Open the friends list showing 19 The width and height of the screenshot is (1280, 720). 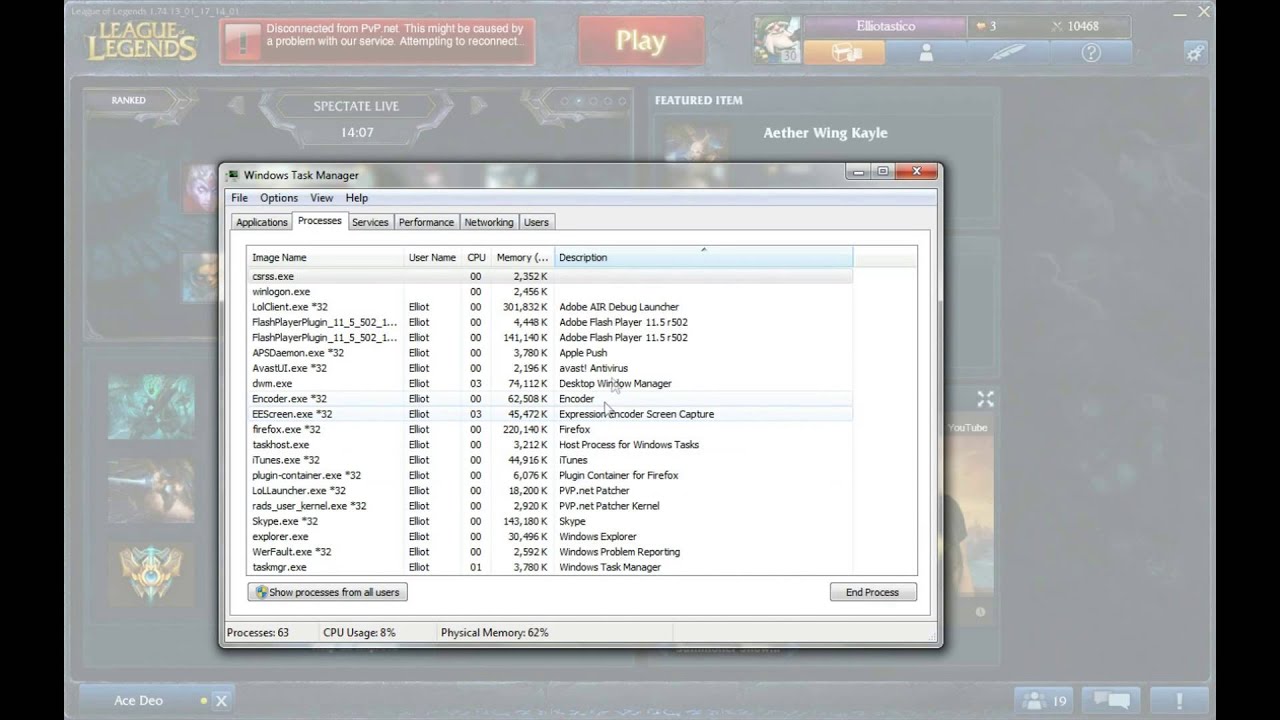[1045, 701]
